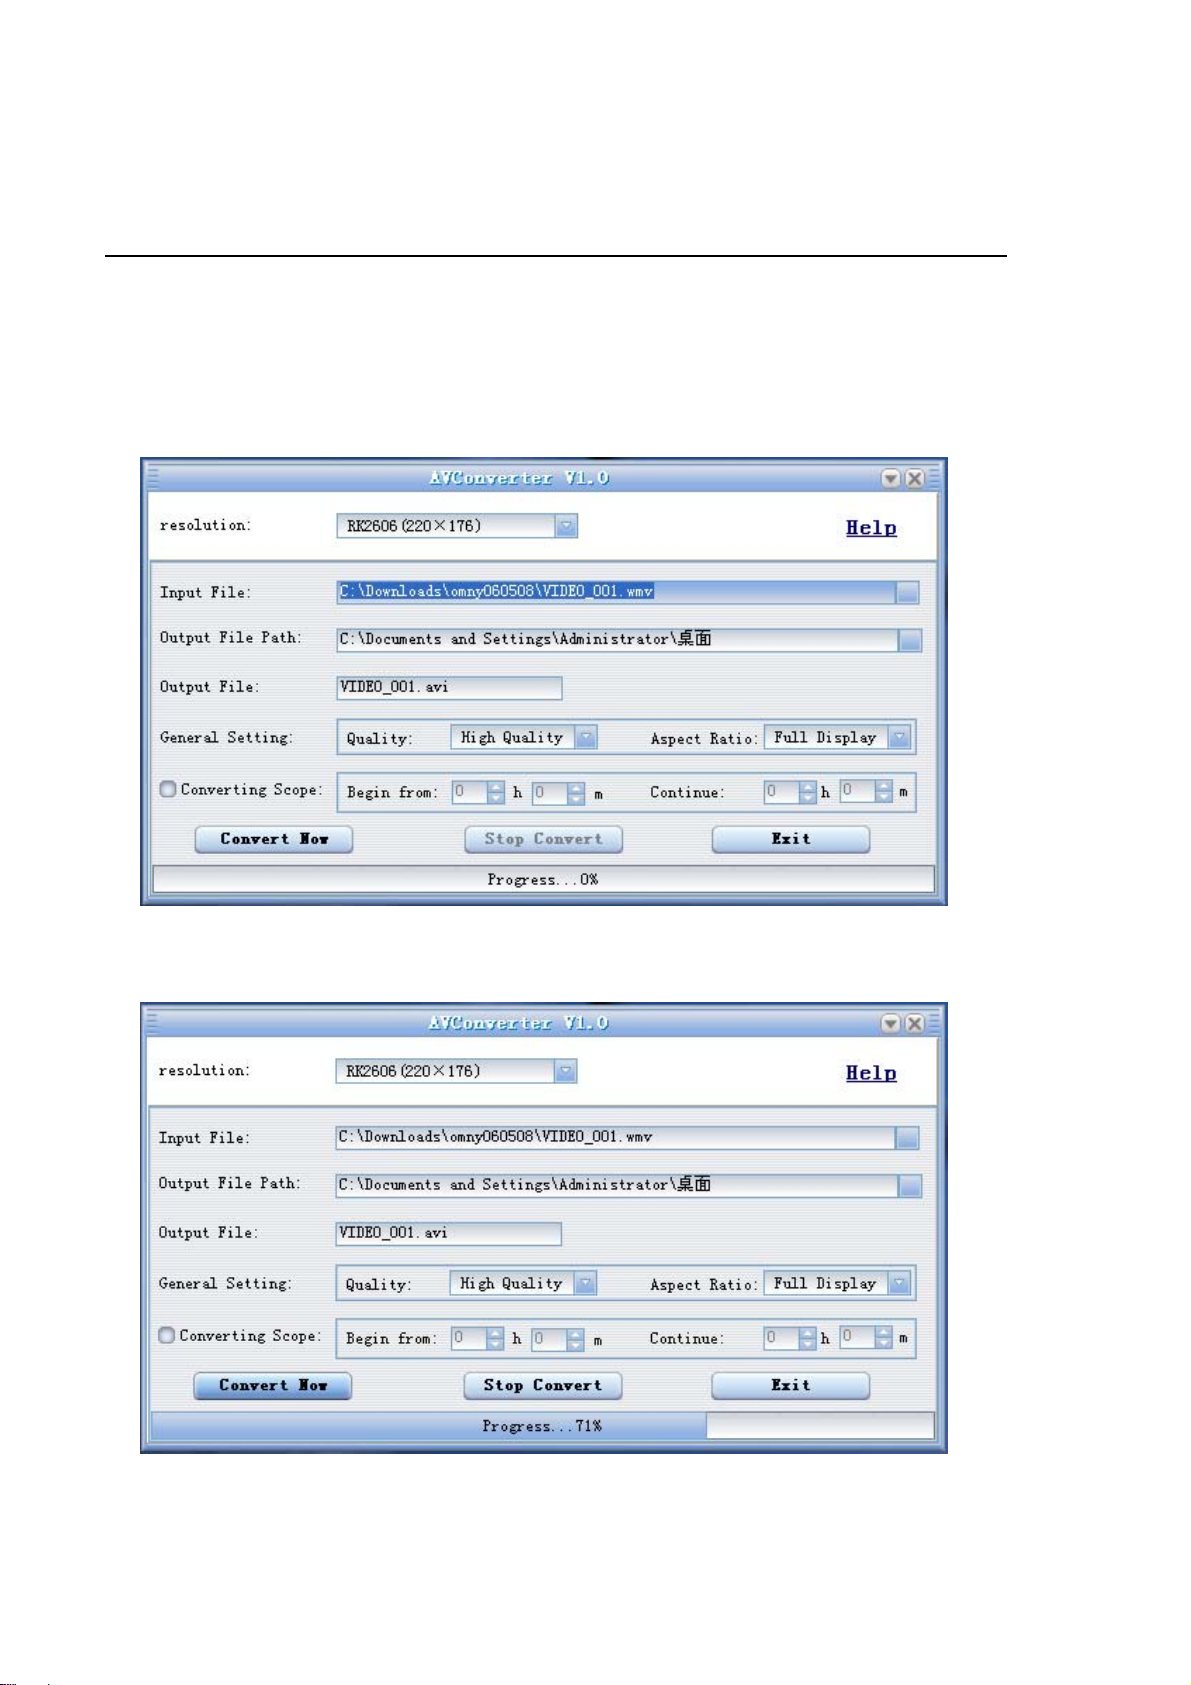The image size is (1191, 1685).
Task: Click Exit button in the lower window
Action: click(x=791, y=1386)
